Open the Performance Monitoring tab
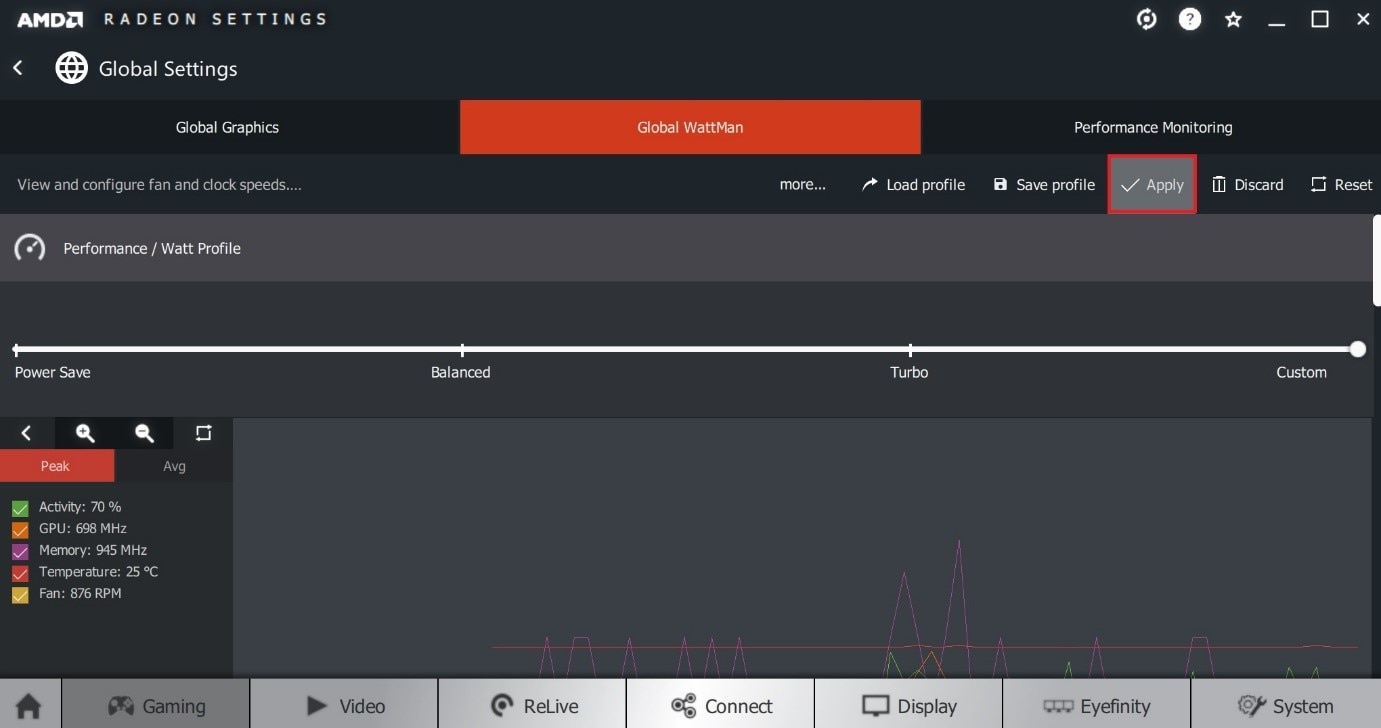This screenshot has height=728, width=1381. point(1152,127)
